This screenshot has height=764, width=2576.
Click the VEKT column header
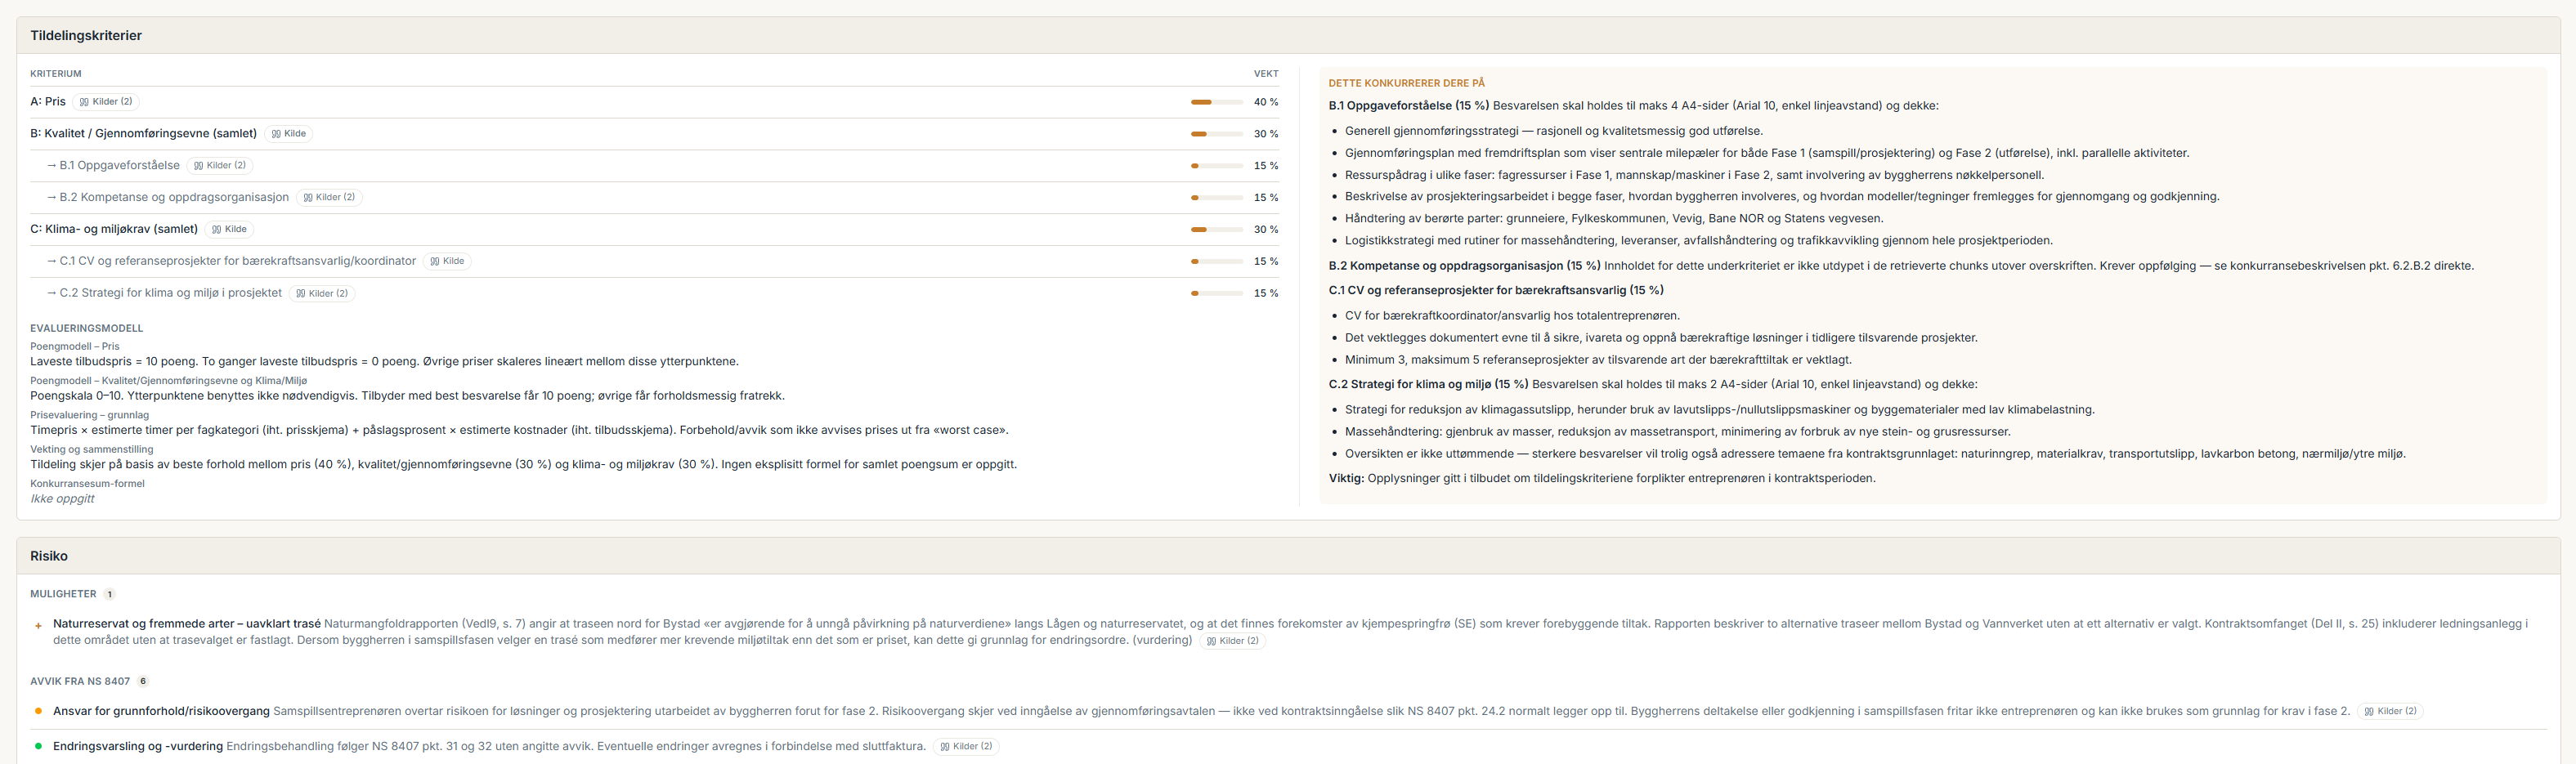coord(1266,74)
